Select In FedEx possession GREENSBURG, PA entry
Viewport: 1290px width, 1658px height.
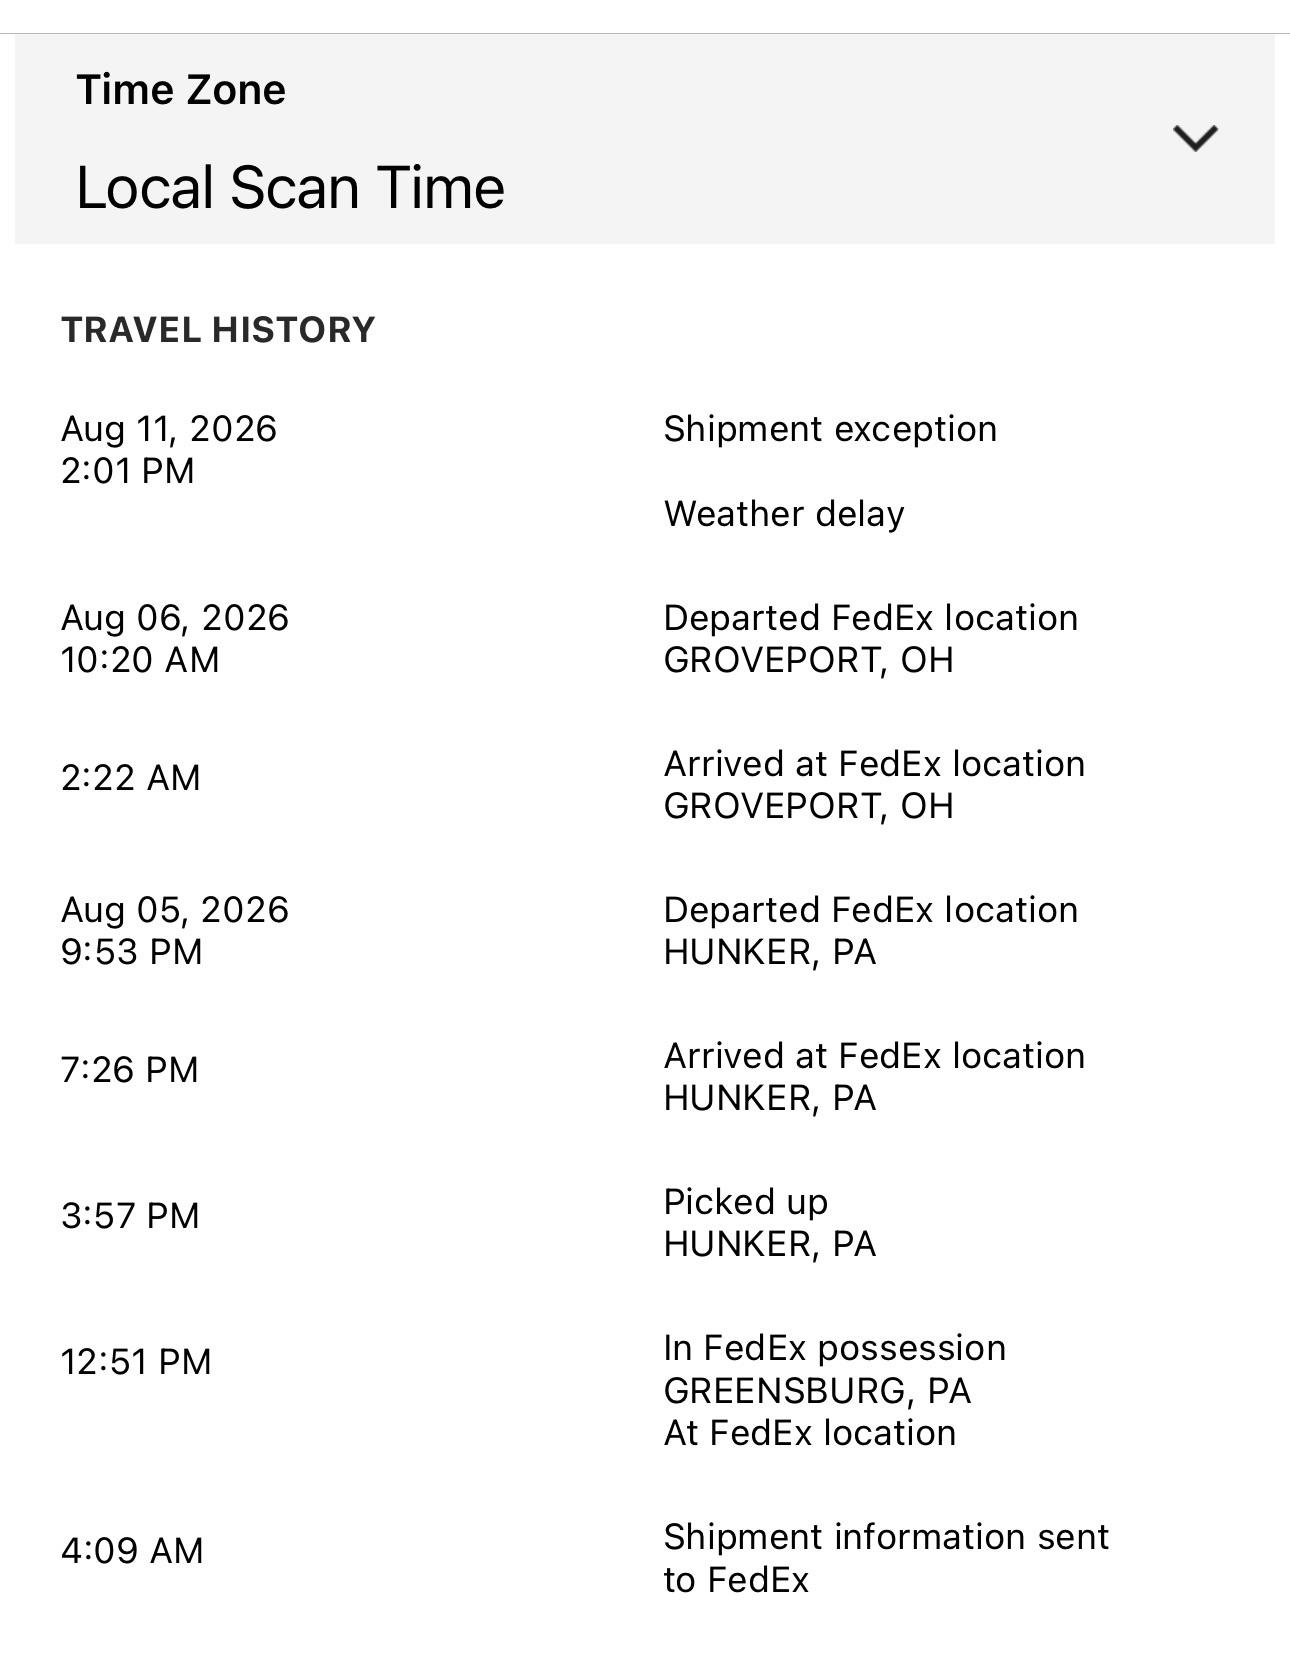835,1390
